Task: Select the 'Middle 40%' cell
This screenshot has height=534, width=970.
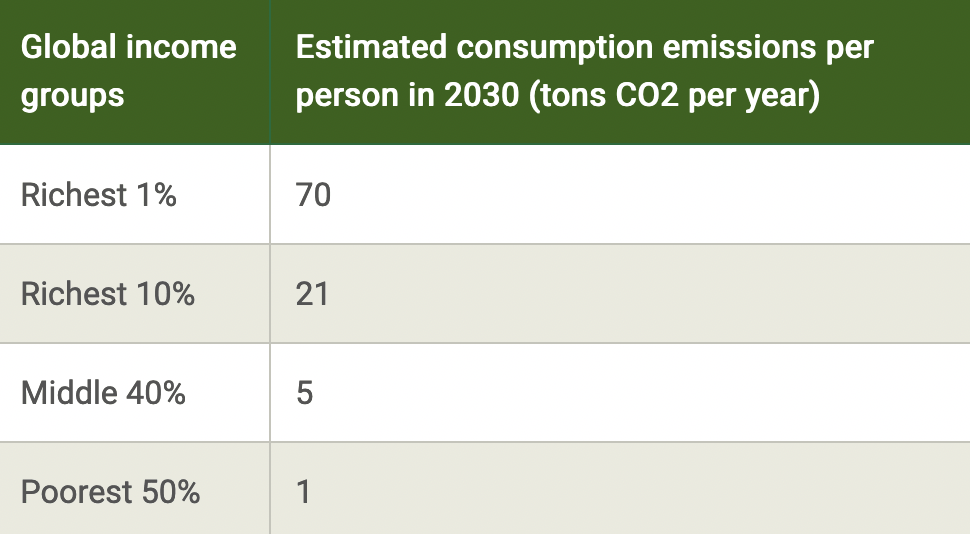Action: pos(103,393)
